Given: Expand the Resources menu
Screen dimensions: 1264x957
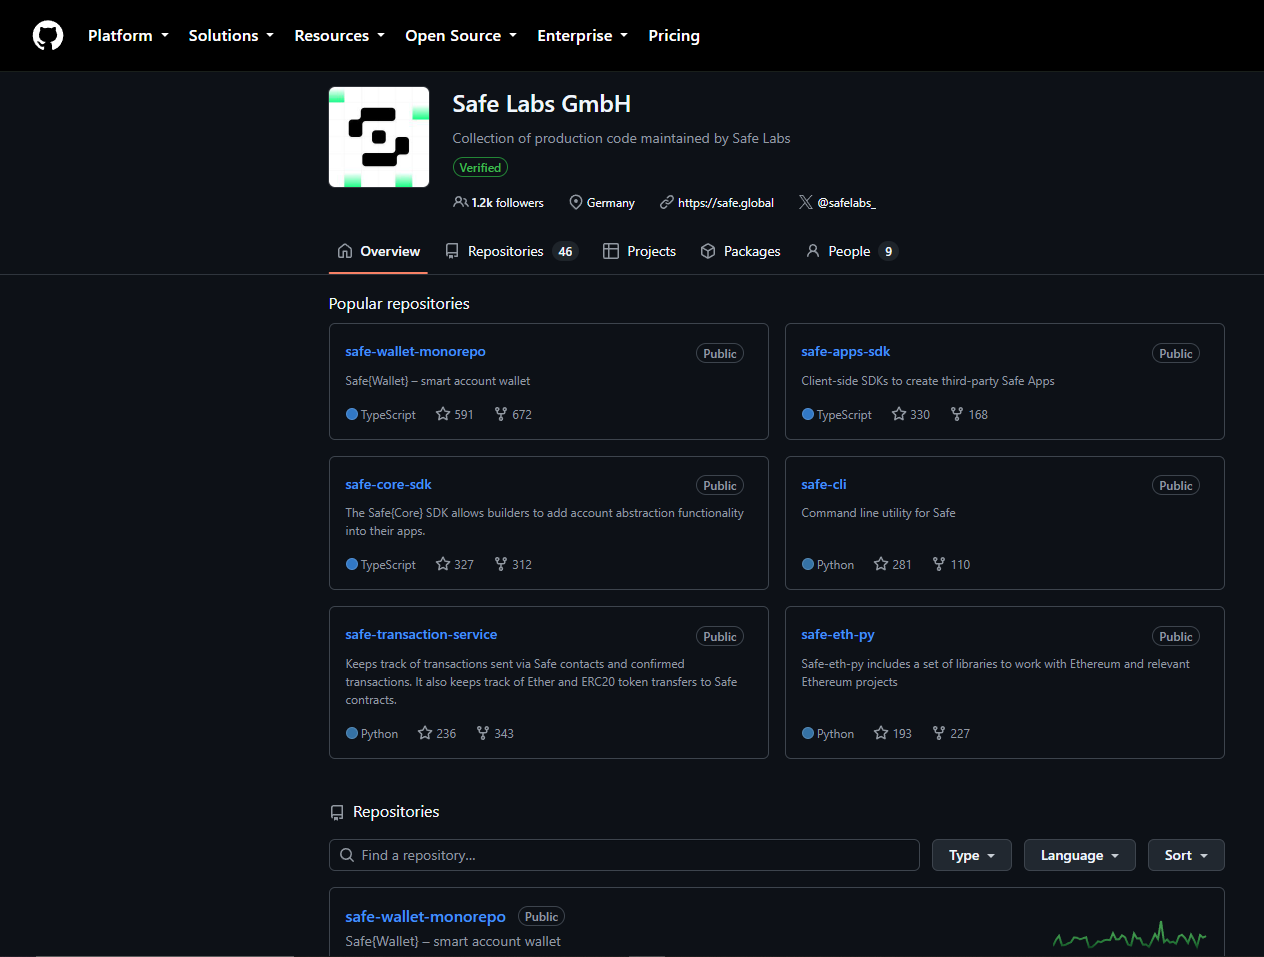Looking at the screenshot, I should (x=339, y=36).
